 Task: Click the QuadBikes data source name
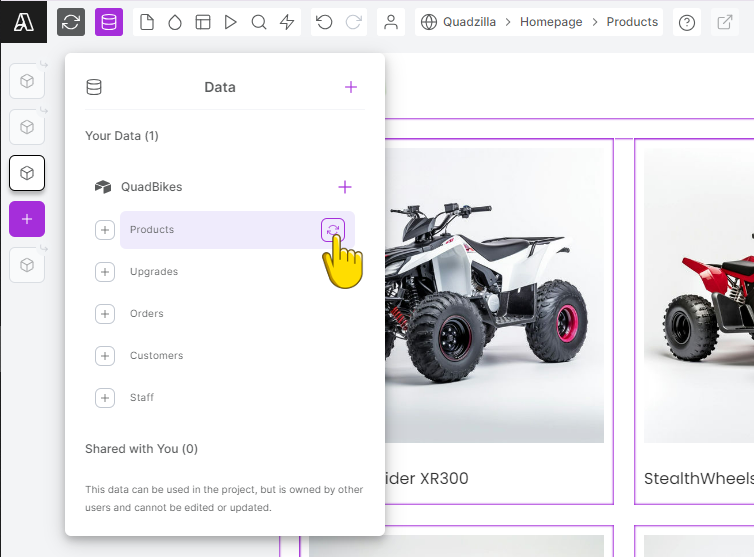(151, 187)
